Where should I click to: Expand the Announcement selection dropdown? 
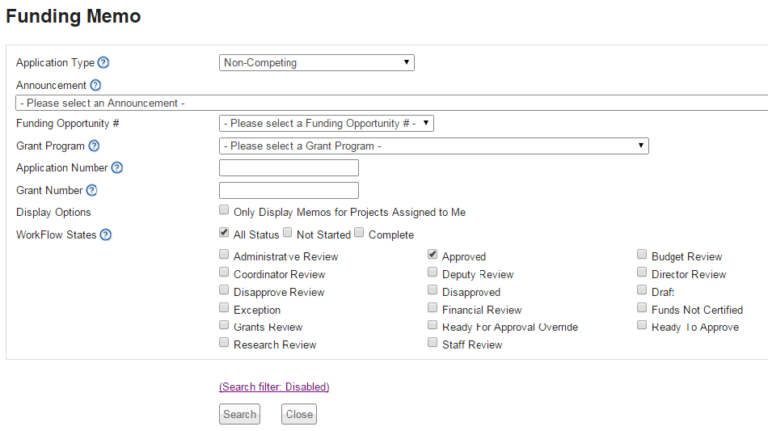(x=390, y=103)
